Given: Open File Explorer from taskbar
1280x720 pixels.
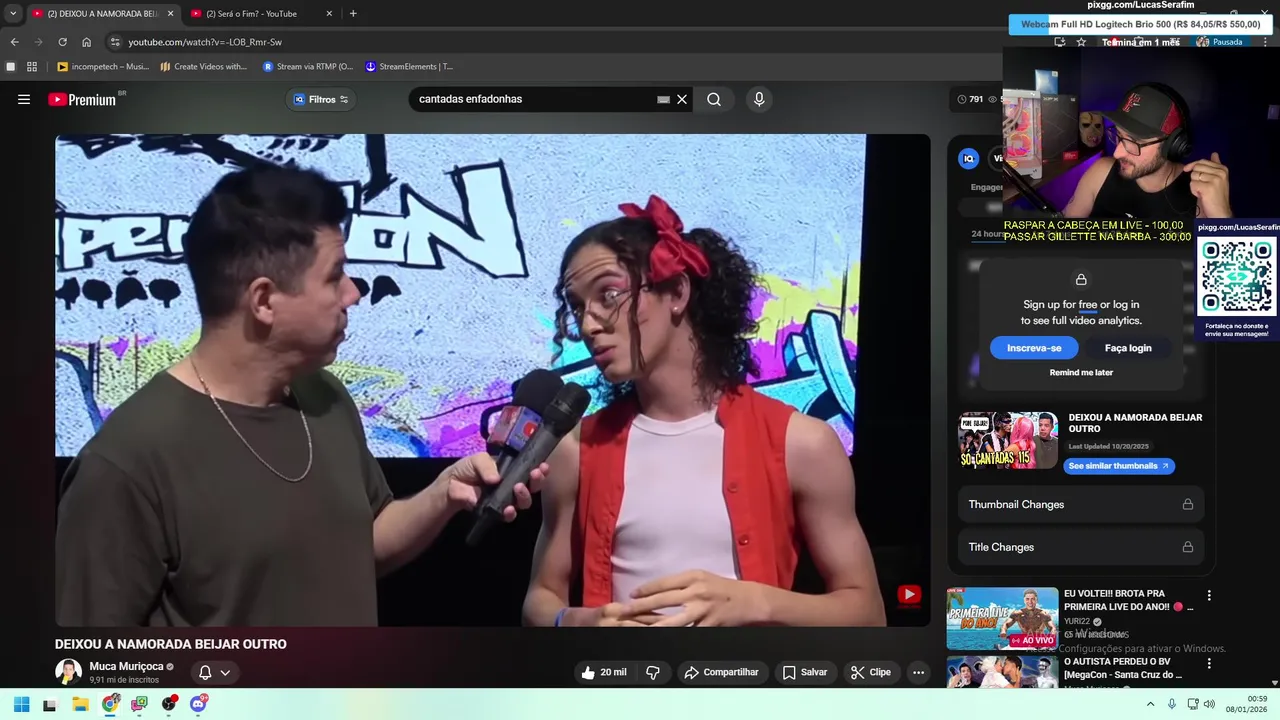Looking at the screenshot, I should point(80,704).
